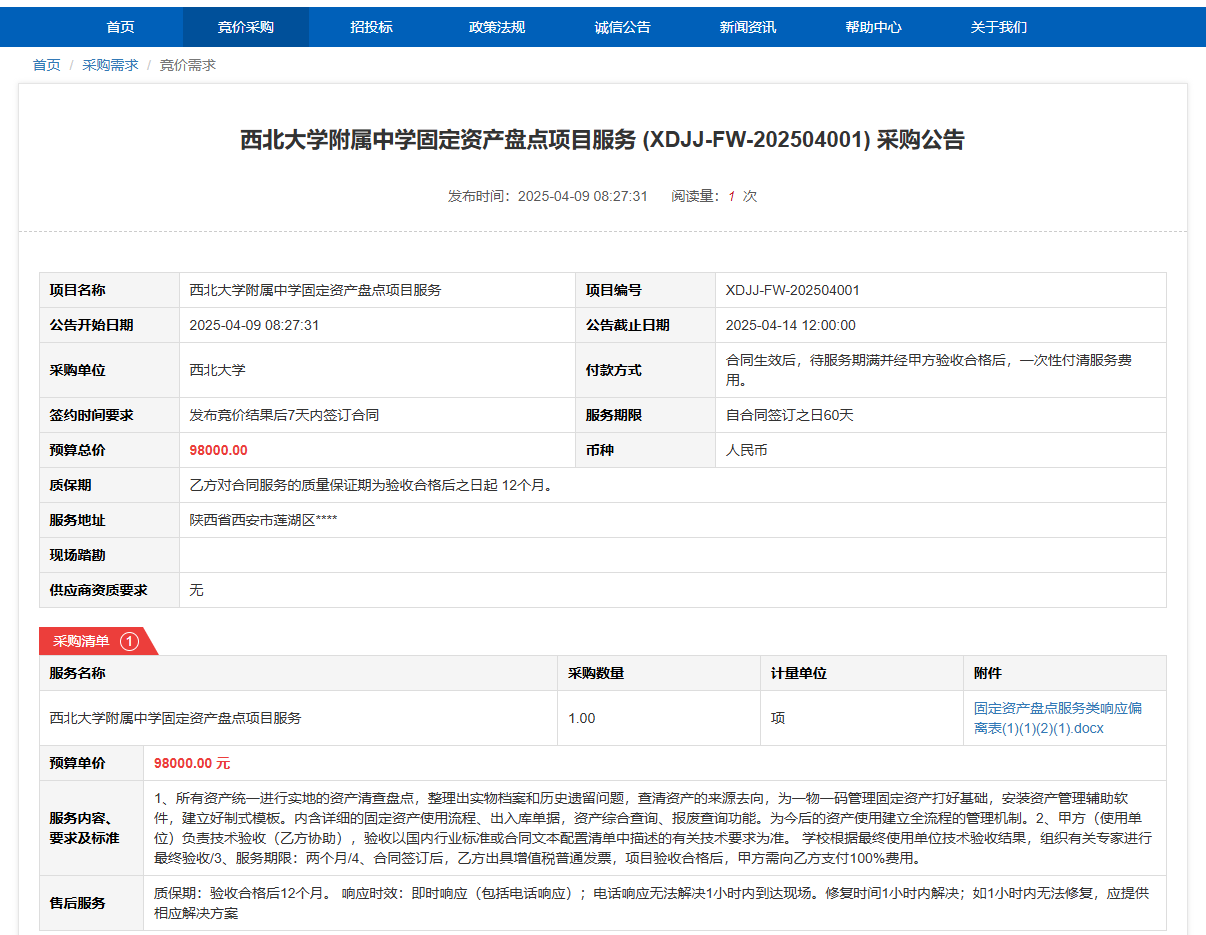Click the announcement title heading

pos(602,140)
